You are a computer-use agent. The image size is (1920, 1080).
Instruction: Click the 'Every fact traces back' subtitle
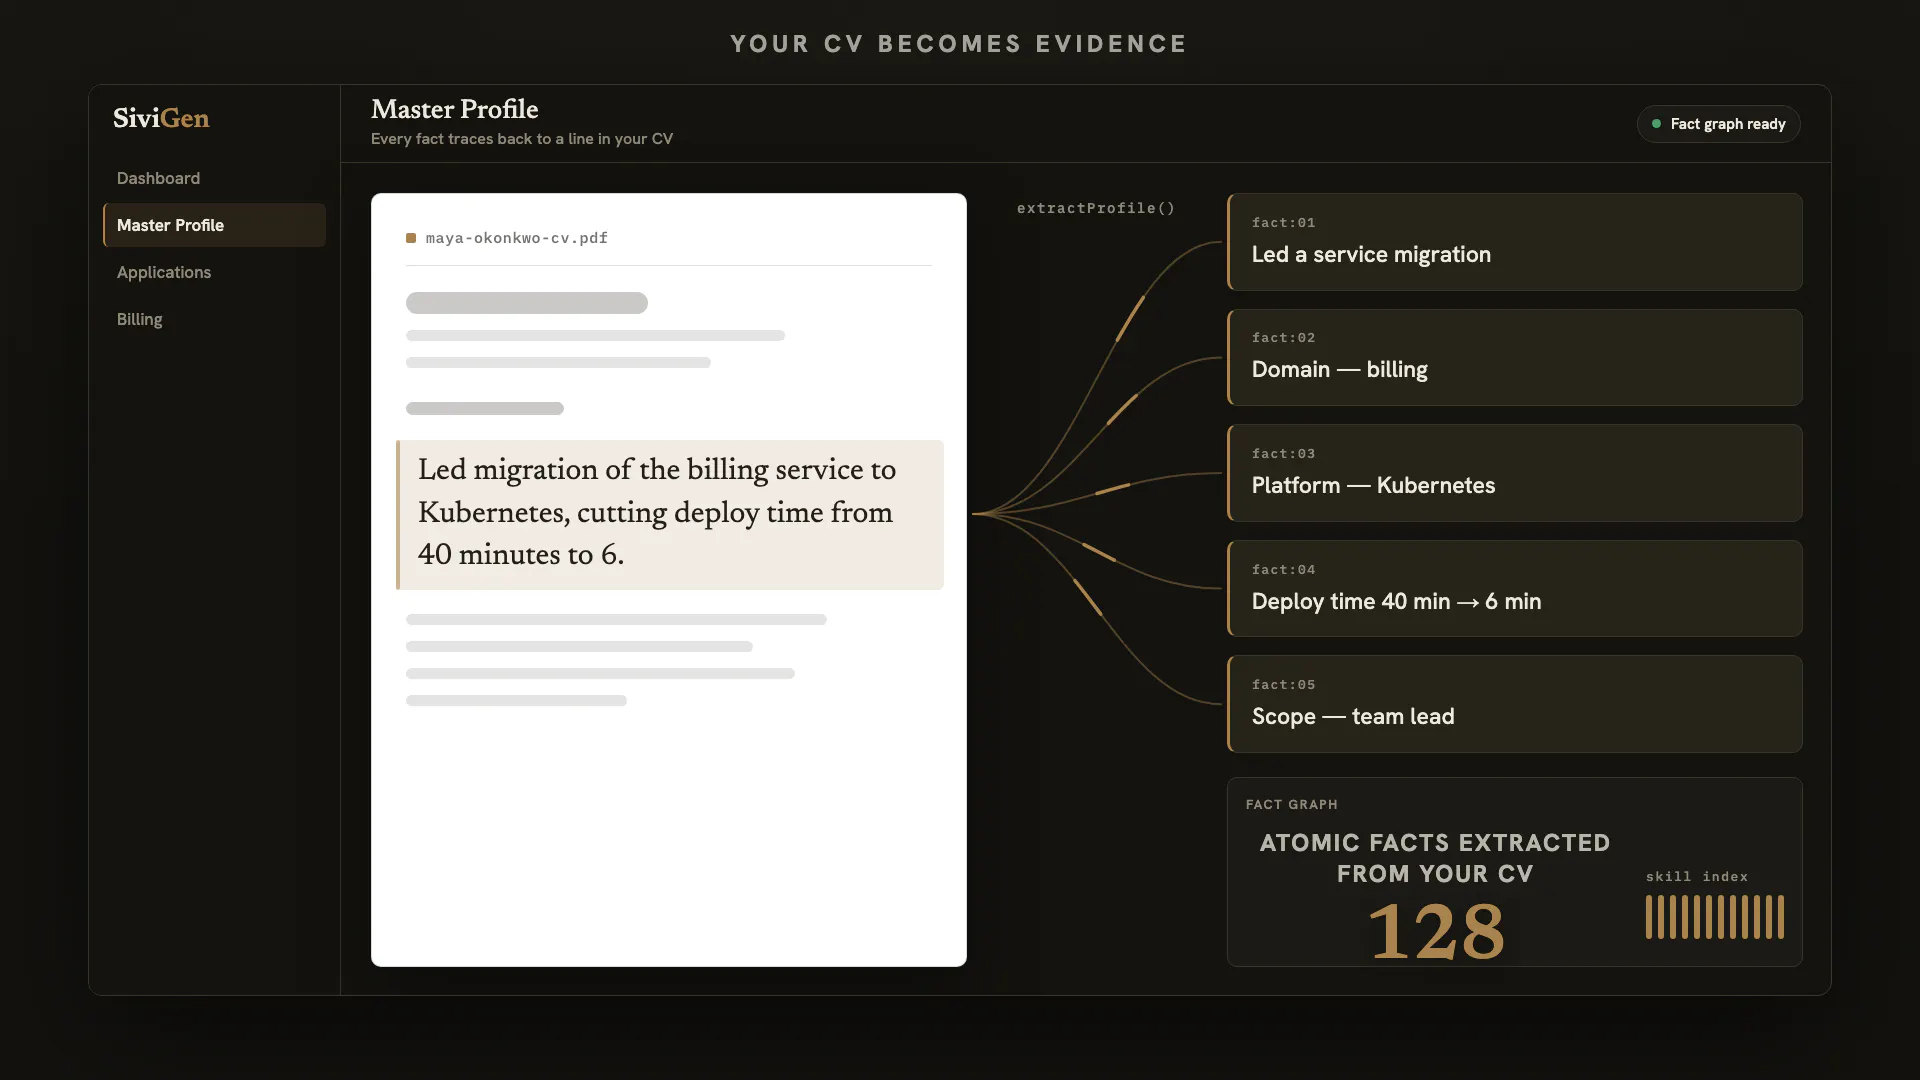pyautogui.click(x=522, y=139)
